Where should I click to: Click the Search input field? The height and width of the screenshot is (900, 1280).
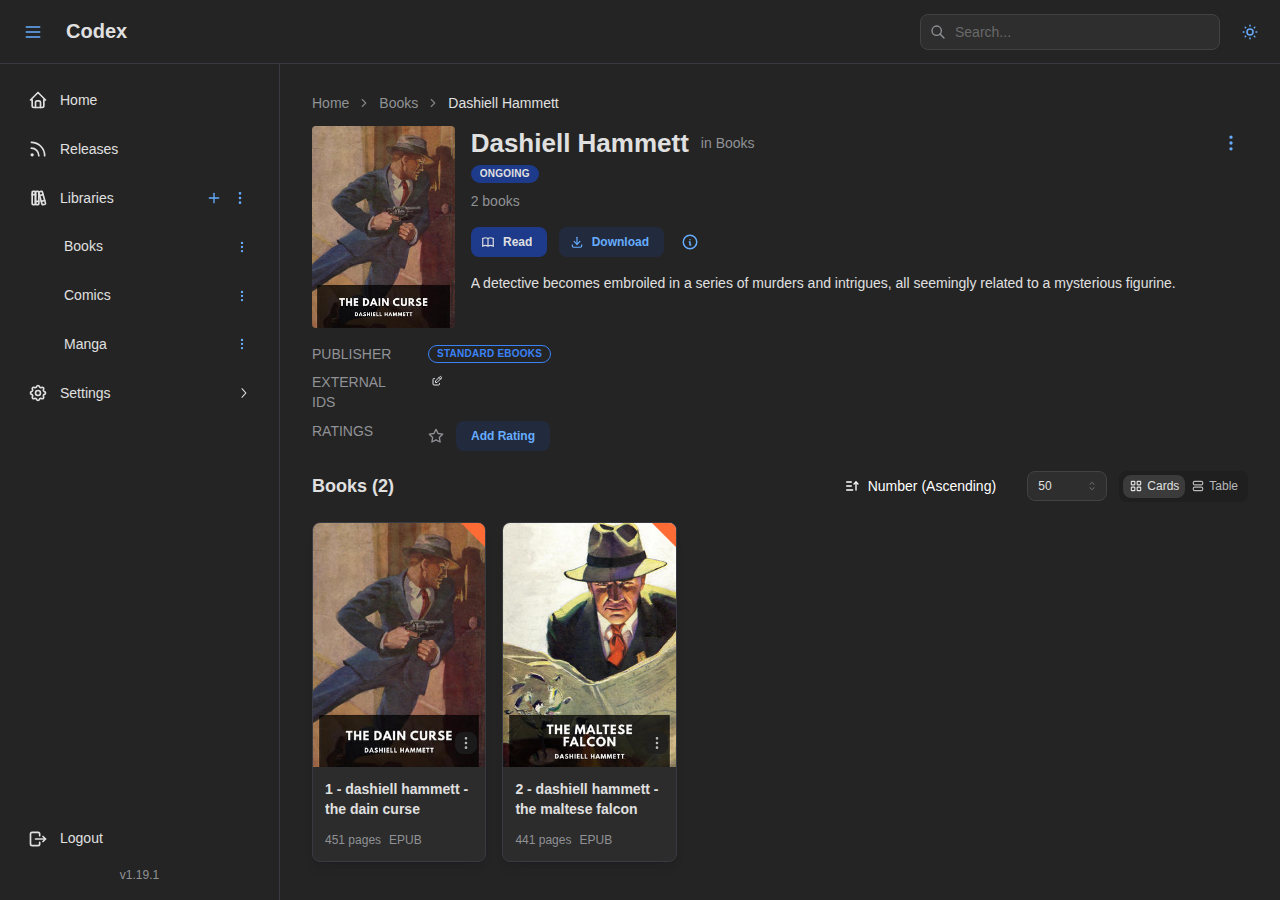click(1070, 32)
